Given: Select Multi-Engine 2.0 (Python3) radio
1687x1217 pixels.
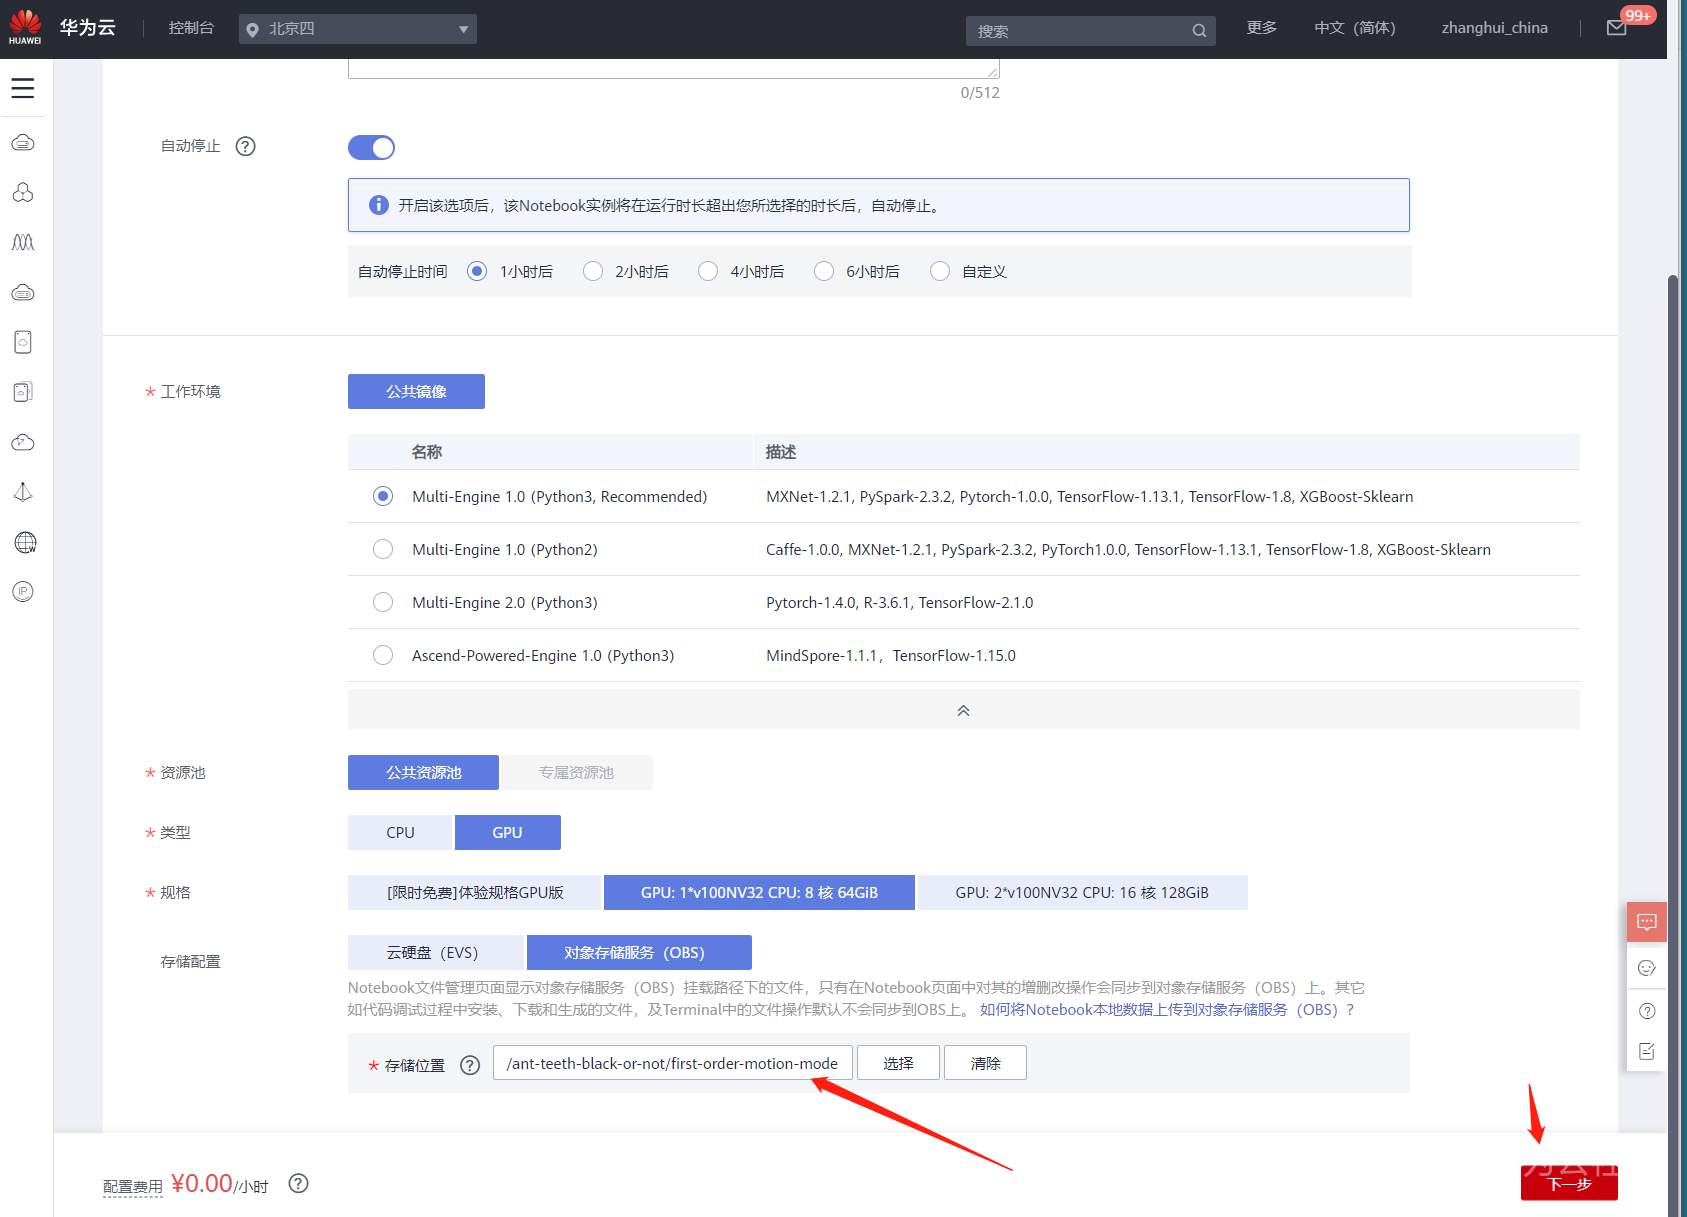Looking at the screenshot, I should pyautogui.click(x=383, y=603).
